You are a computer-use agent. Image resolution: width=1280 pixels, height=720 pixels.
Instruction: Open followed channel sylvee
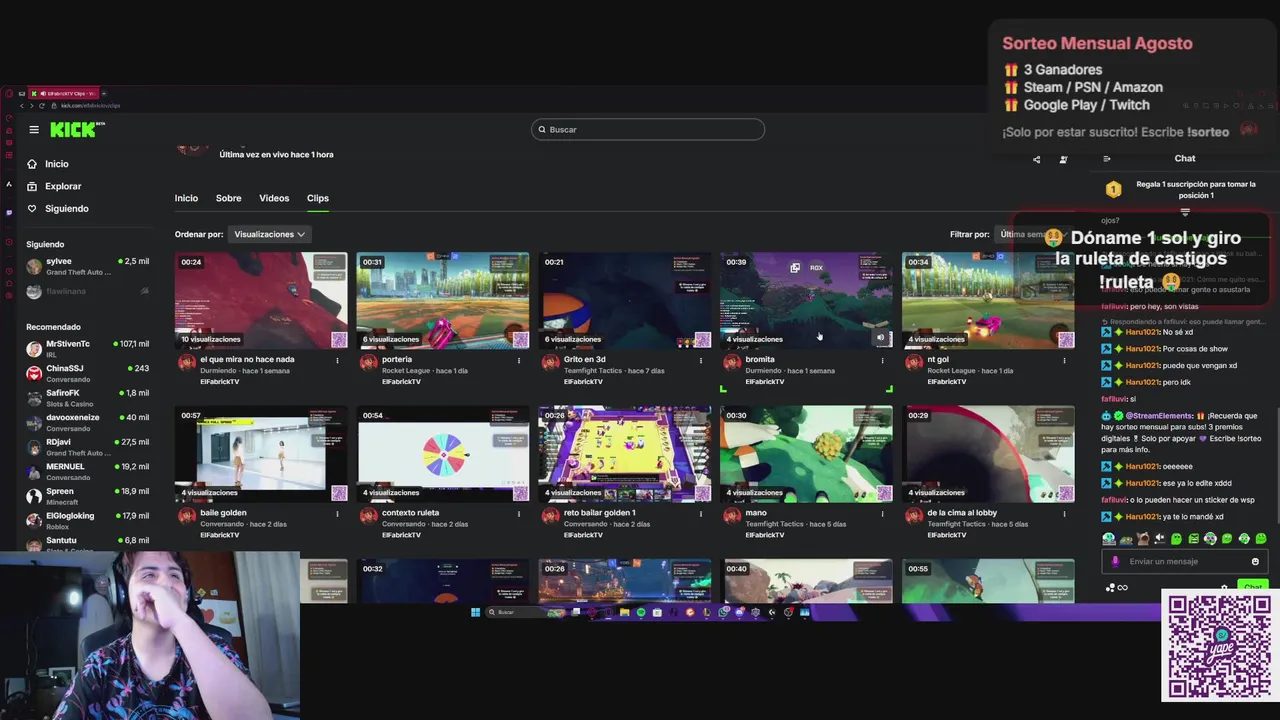88,266
